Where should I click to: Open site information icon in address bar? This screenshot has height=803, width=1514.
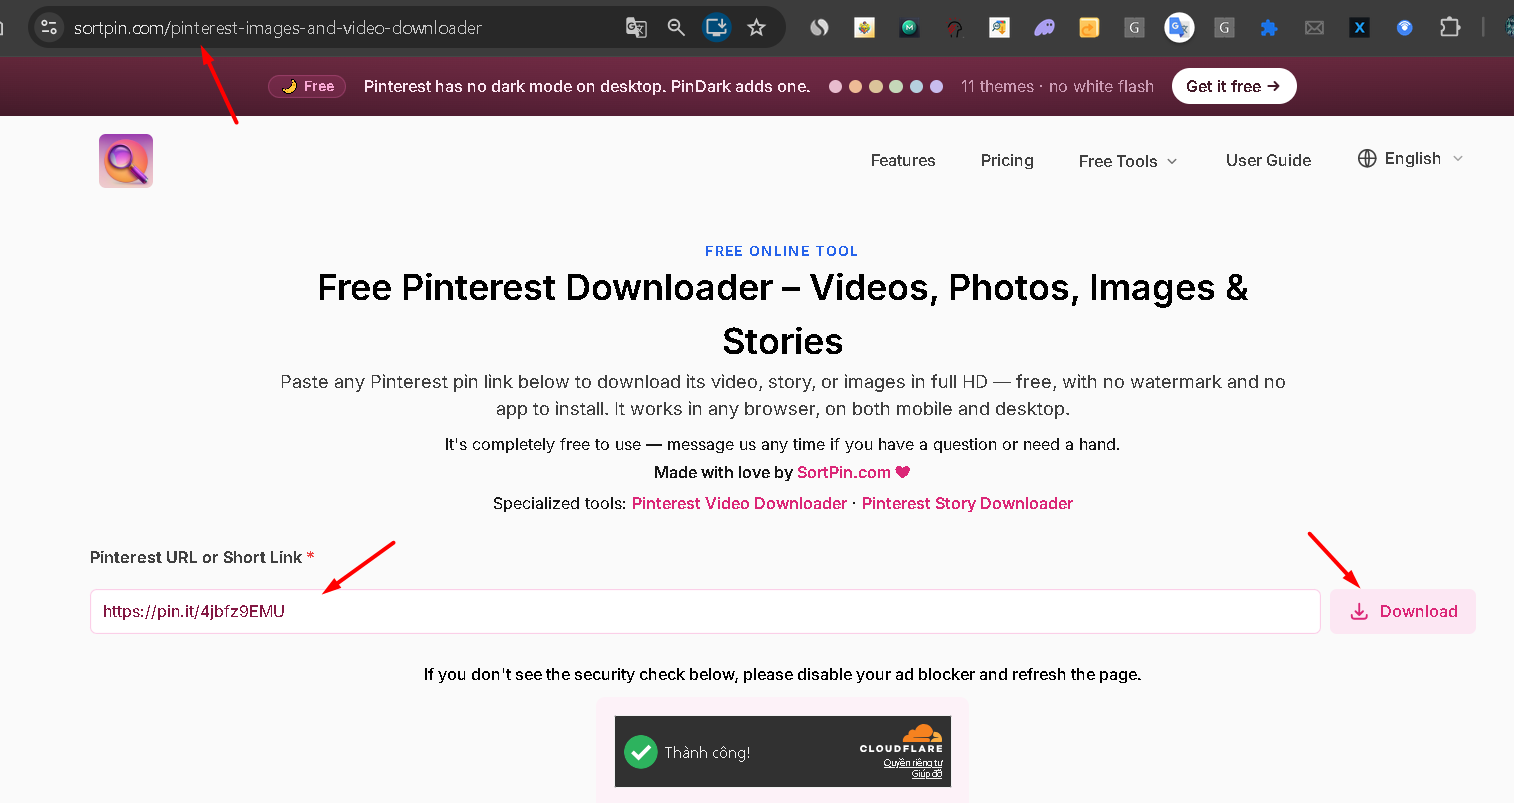[48, 27]
